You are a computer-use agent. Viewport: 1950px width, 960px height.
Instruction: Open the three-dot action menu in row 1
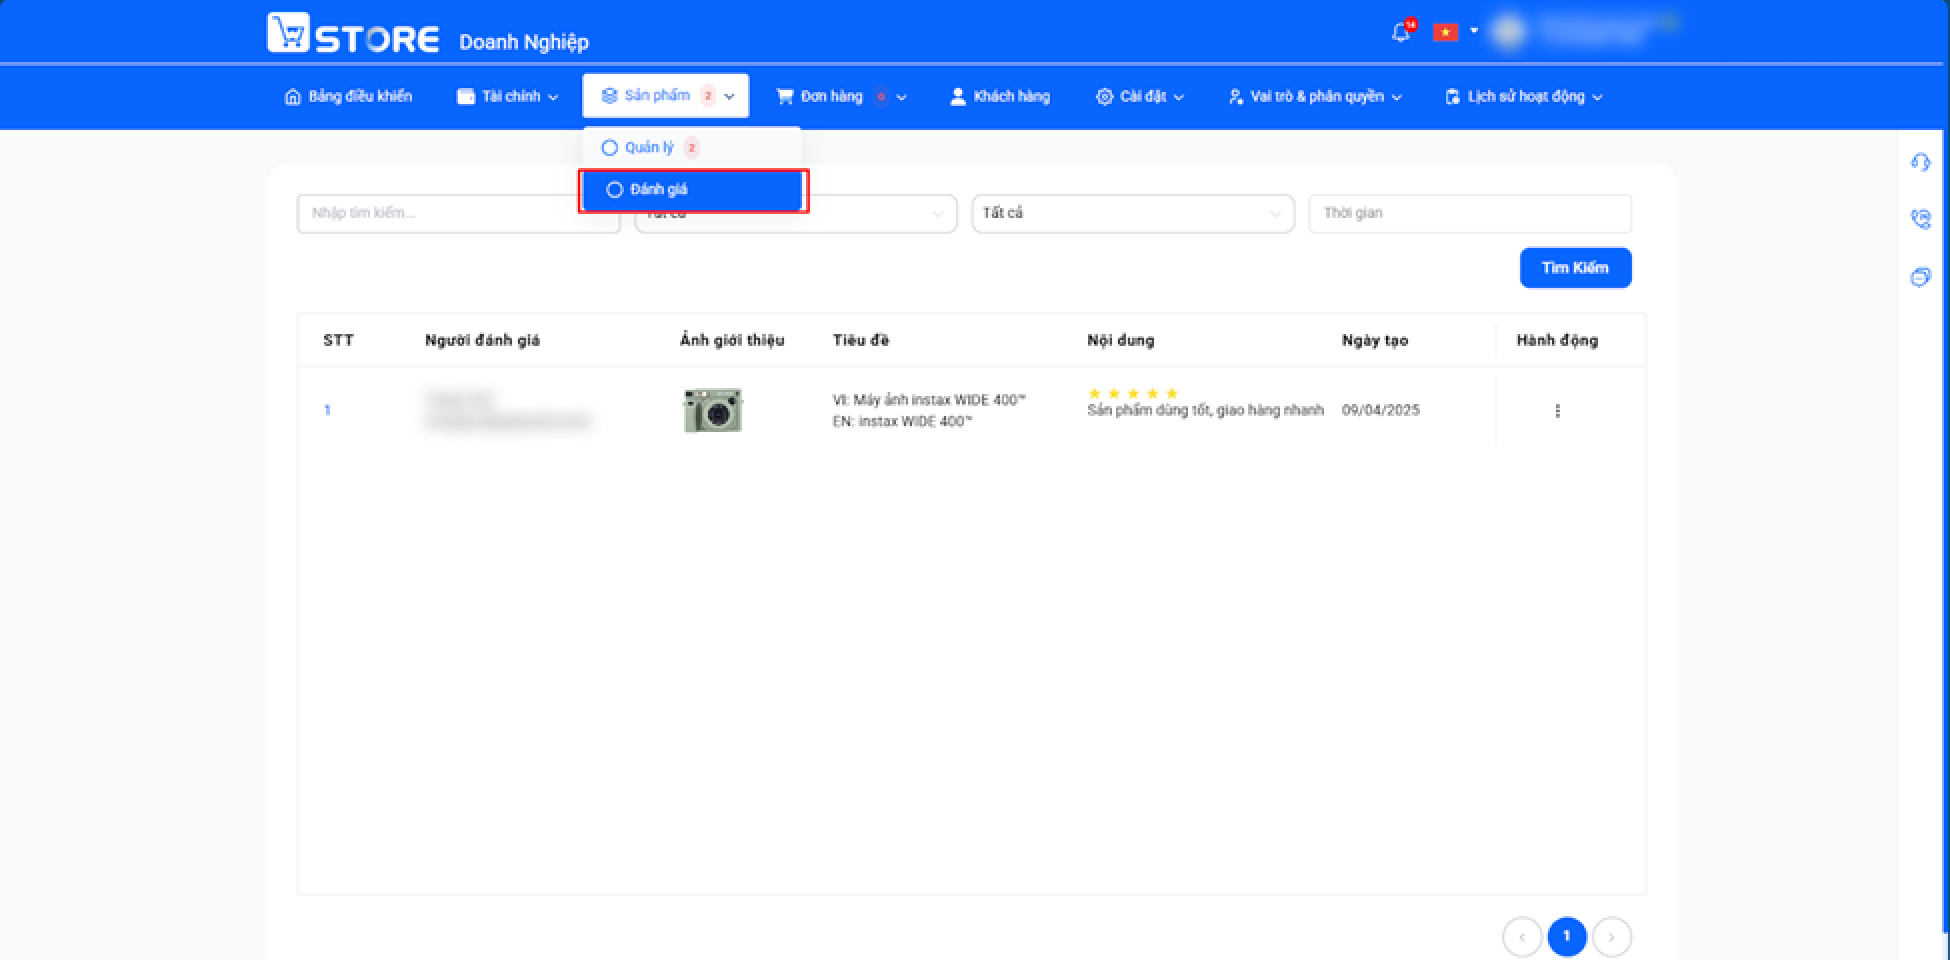(x=1557, y=411)
